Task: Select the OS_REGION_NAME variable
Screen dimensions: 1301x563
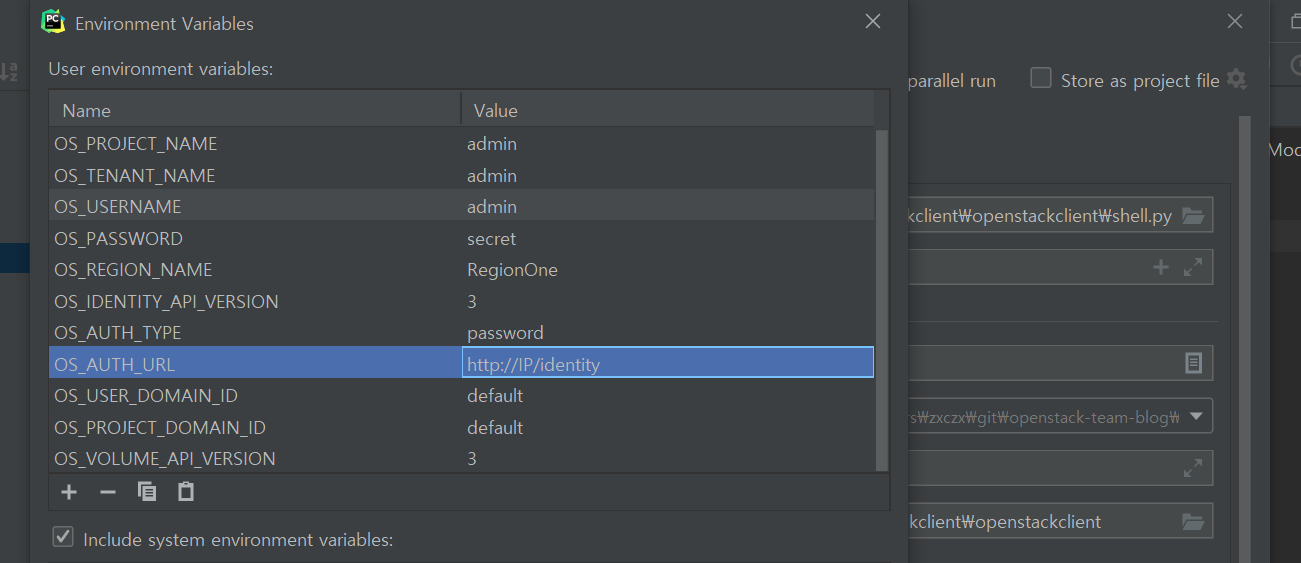Action: coord(133,270)
